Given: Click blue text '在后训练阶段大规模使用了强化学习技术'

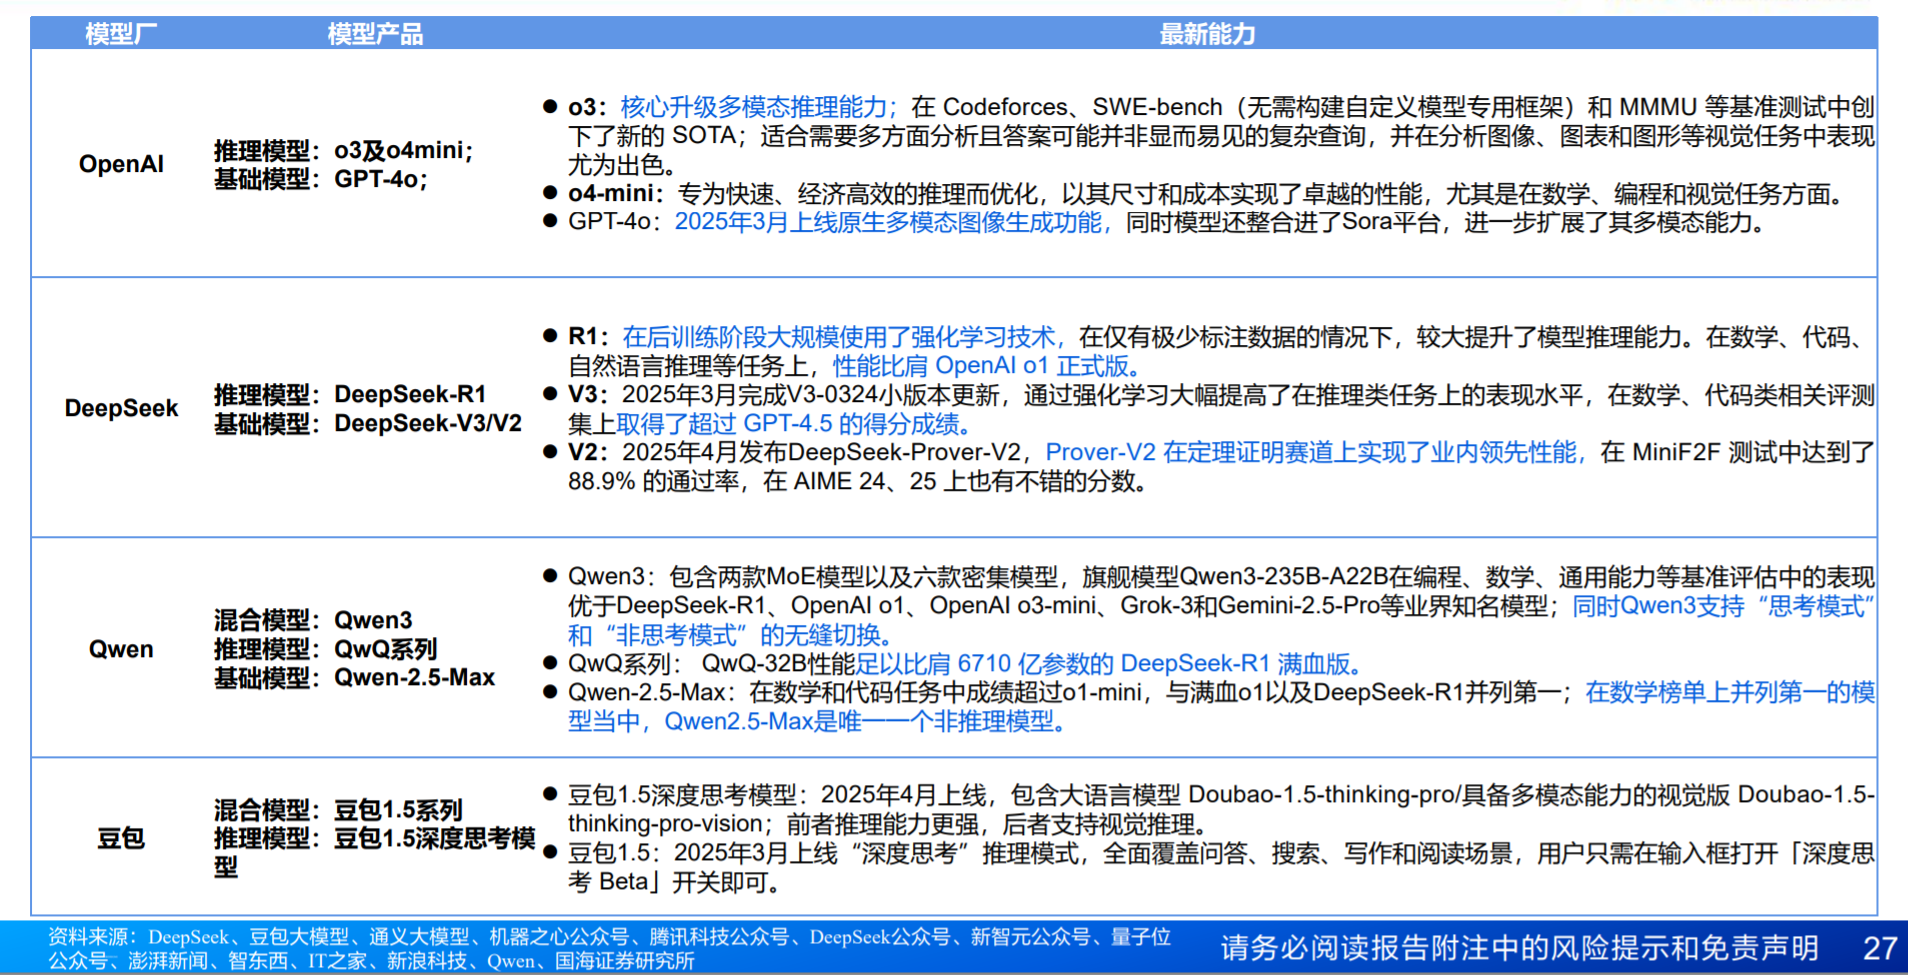Looking at the screenshot, I should [838, 337].
